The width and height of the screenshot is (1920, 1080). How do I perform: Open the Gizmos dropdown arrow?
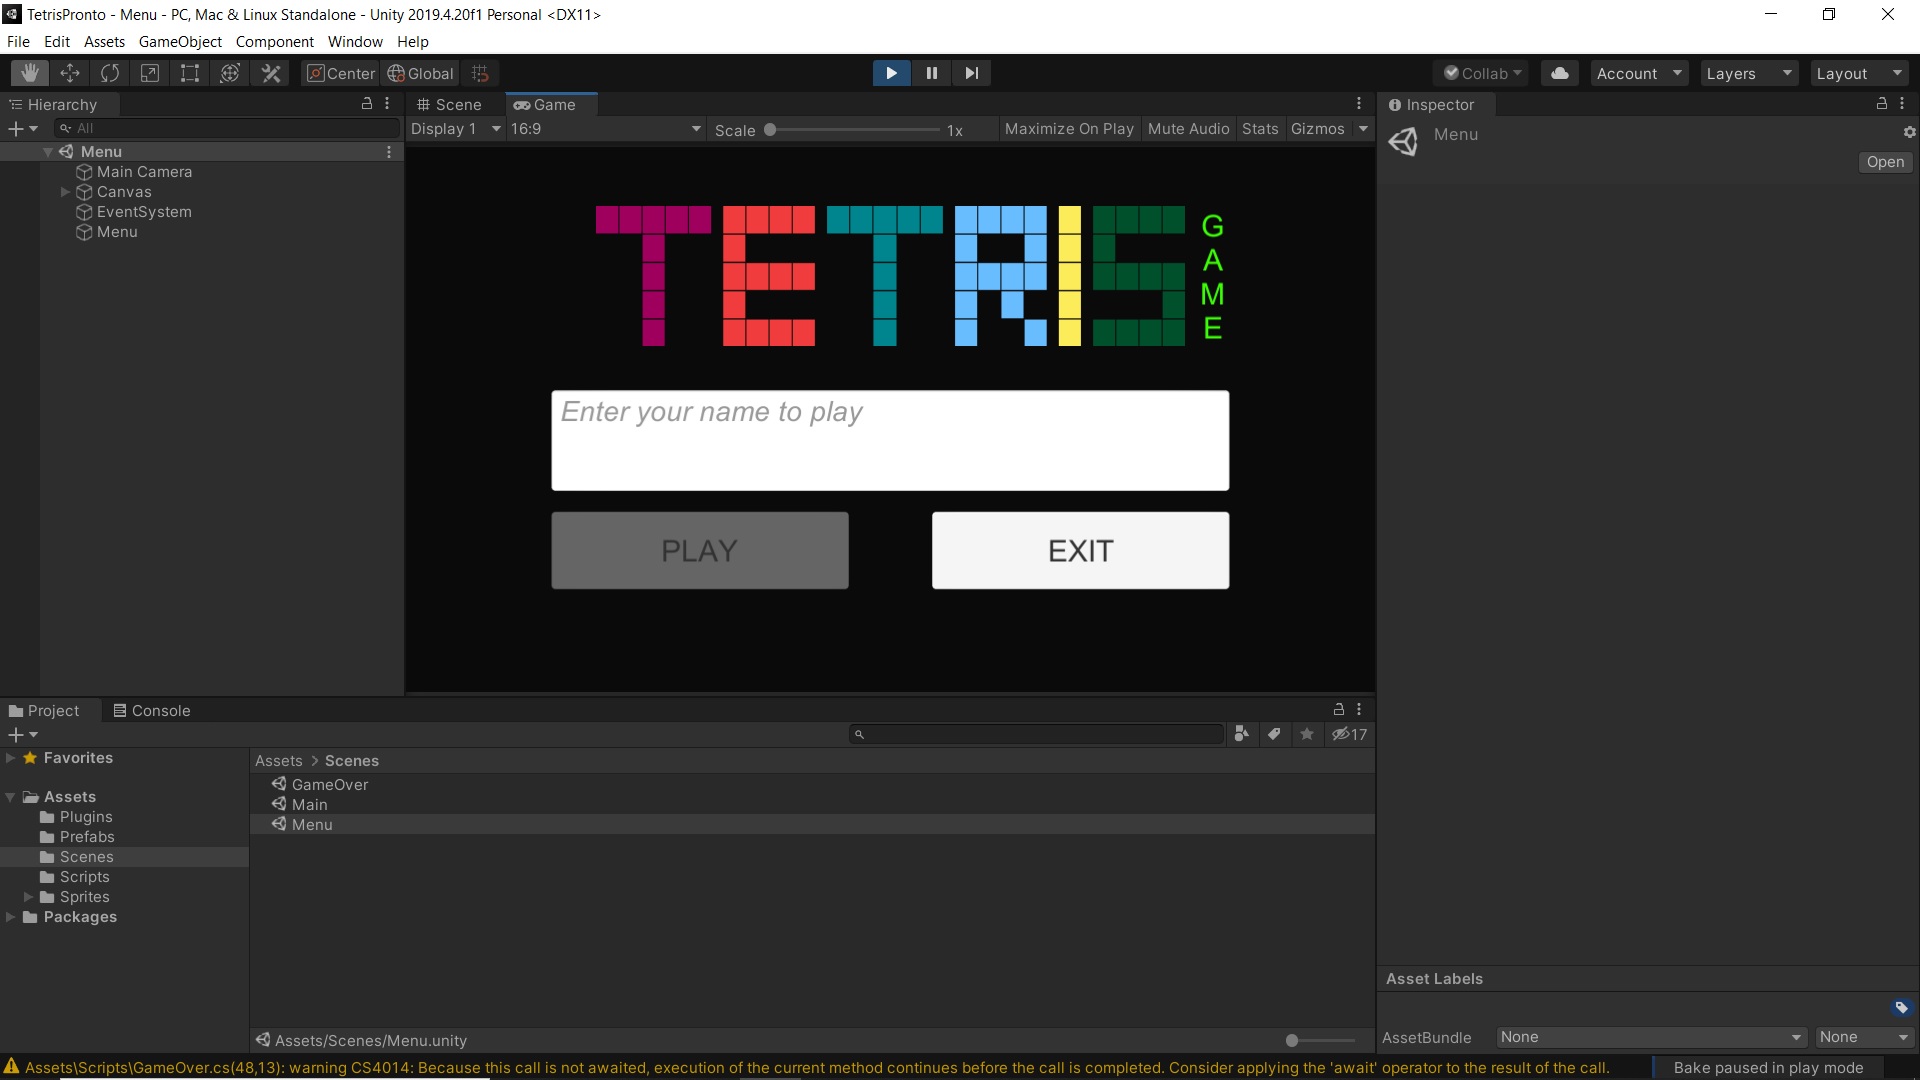pyautogui.click(x=1362, y=129)
